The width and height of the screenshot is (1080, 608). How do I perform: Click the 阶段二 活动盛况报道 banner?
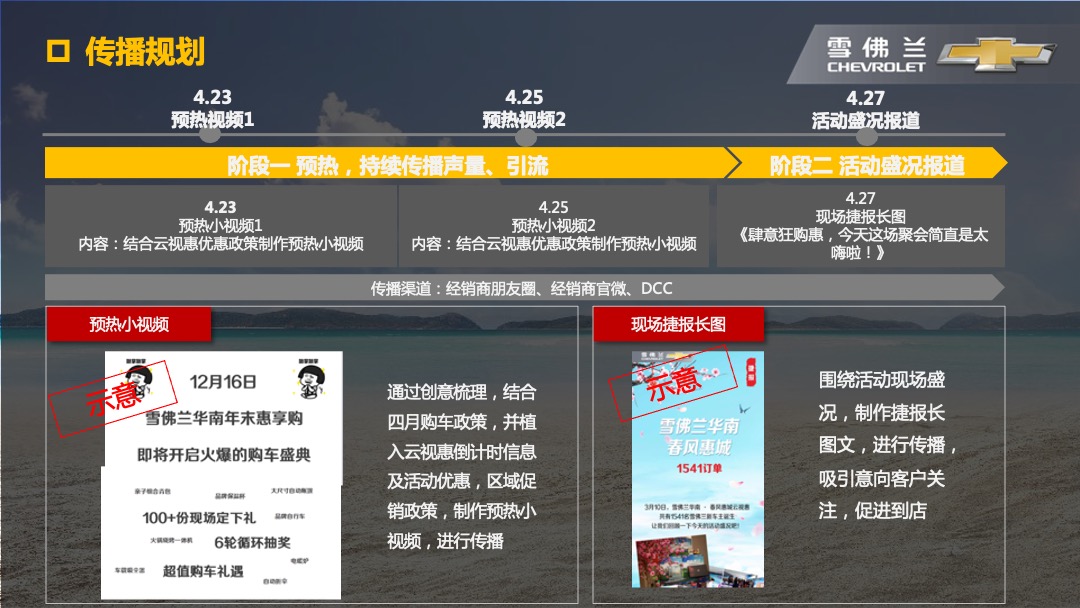coord(866,164)
